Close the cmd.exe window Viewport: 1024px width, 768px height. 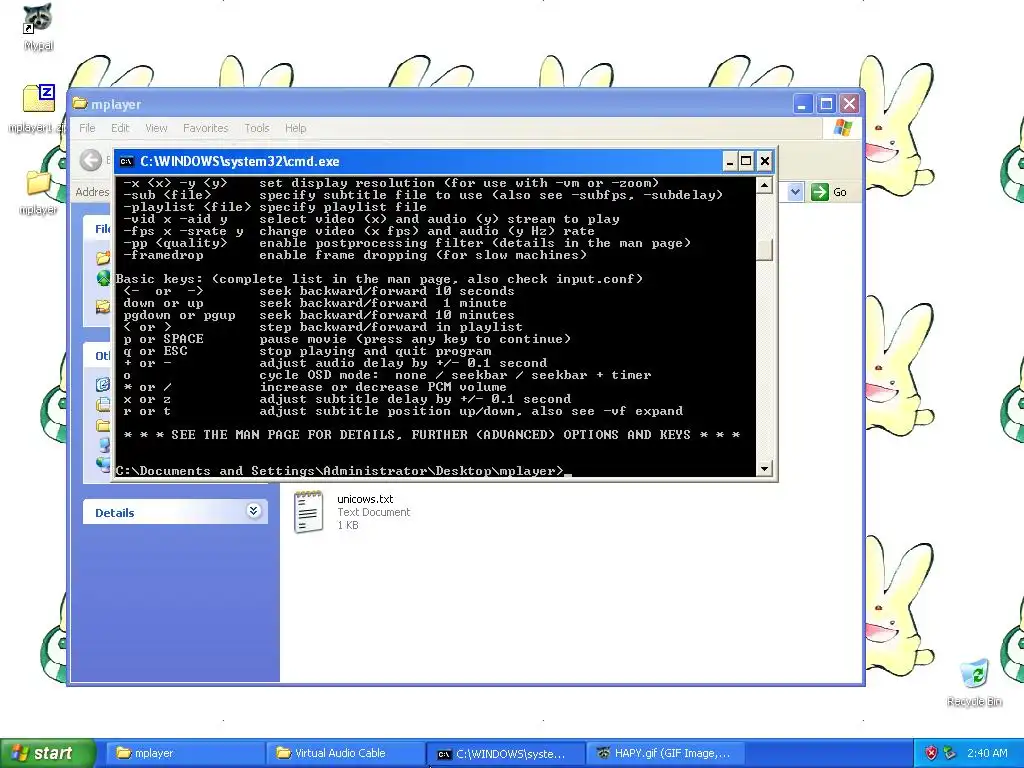coord(765,161)
